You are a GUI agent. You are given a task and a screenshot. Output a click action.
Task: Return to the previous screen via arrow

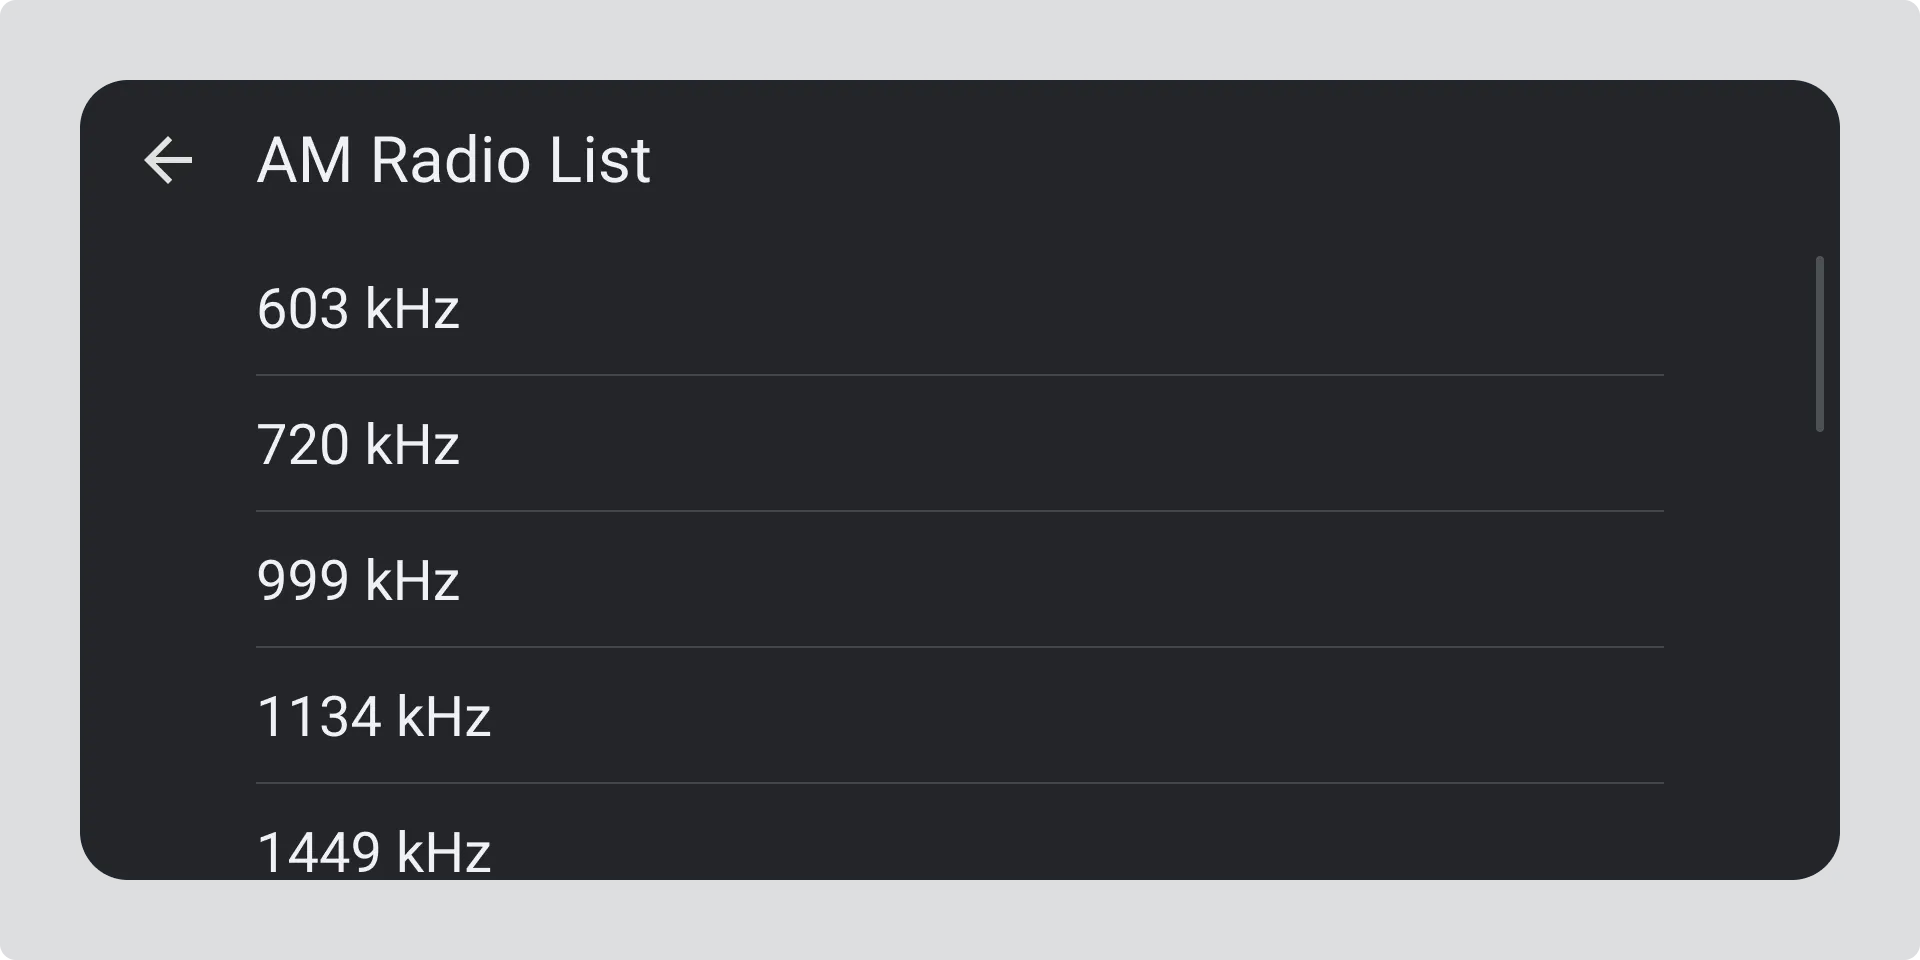click(x=168, y=160)
